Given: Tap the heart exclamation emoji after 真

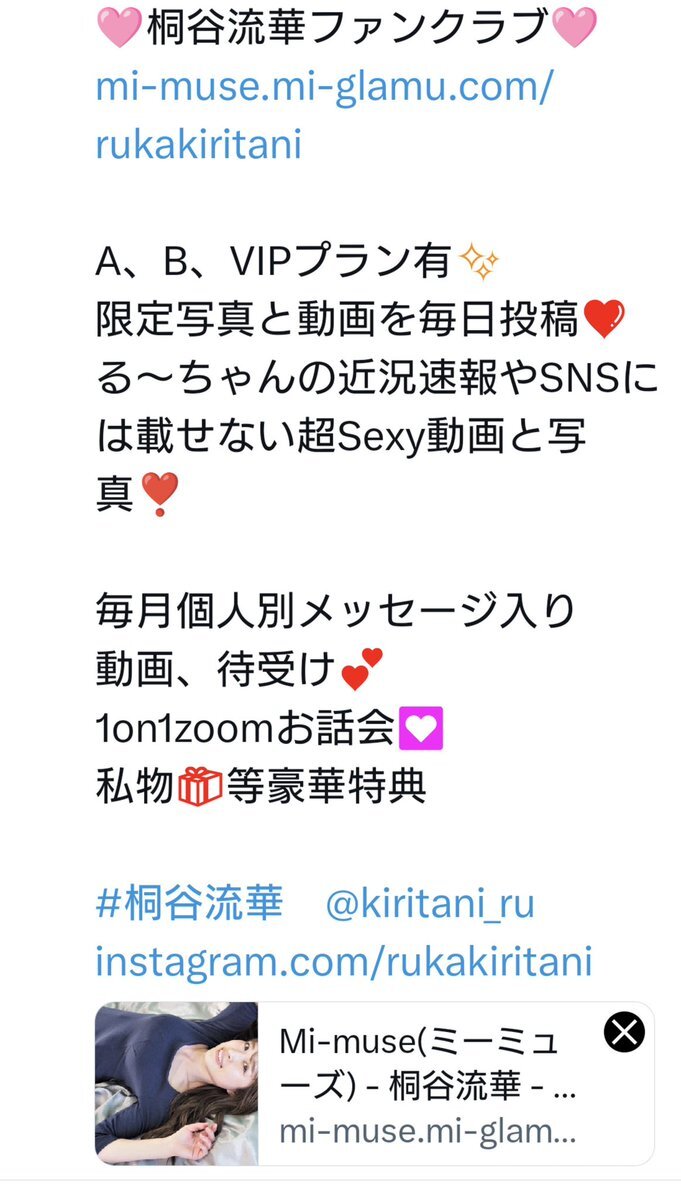Looking at the screenshot, I should (160, 493).
